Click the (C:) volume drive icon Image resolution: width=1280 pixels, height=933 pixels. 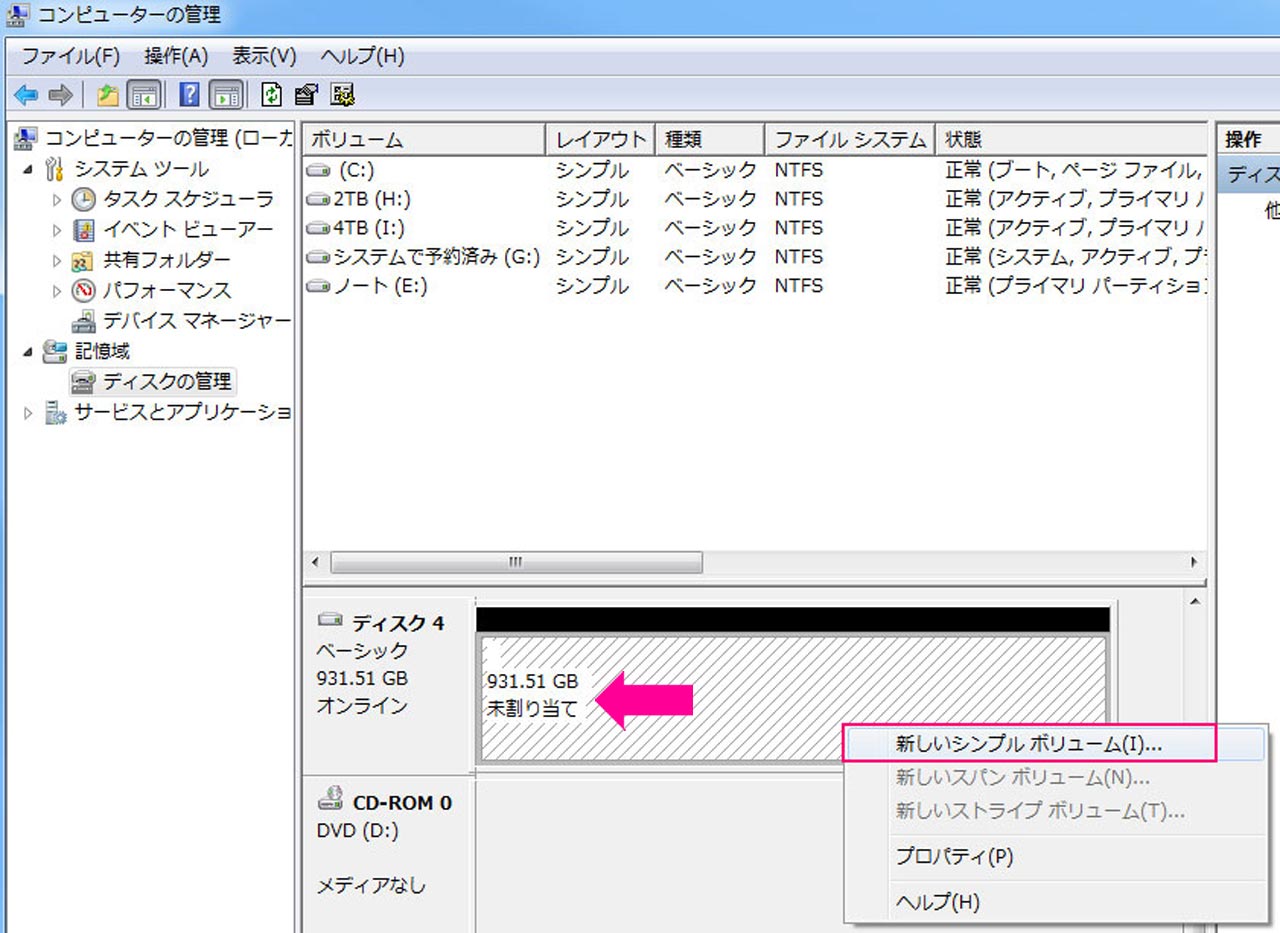tap(319, 170)
